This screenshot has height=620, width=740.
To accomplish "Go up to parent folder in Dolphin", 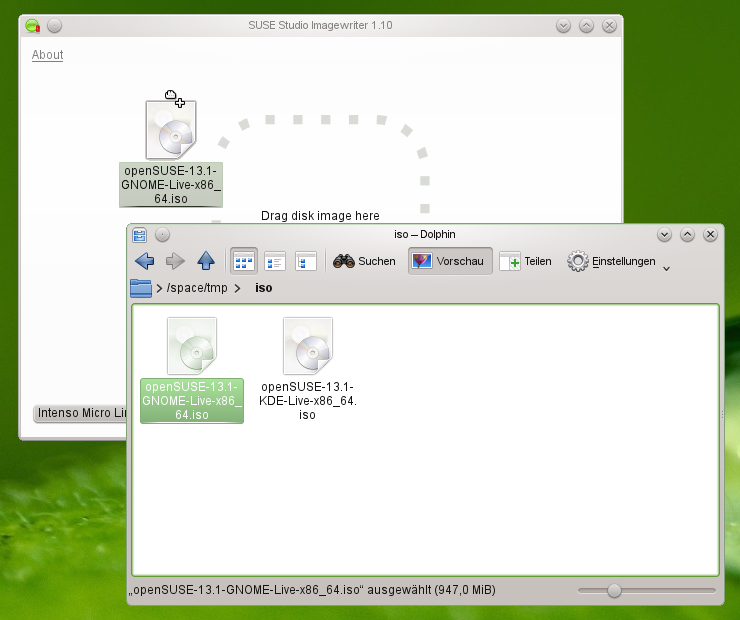I will click(x=206, y=261).
